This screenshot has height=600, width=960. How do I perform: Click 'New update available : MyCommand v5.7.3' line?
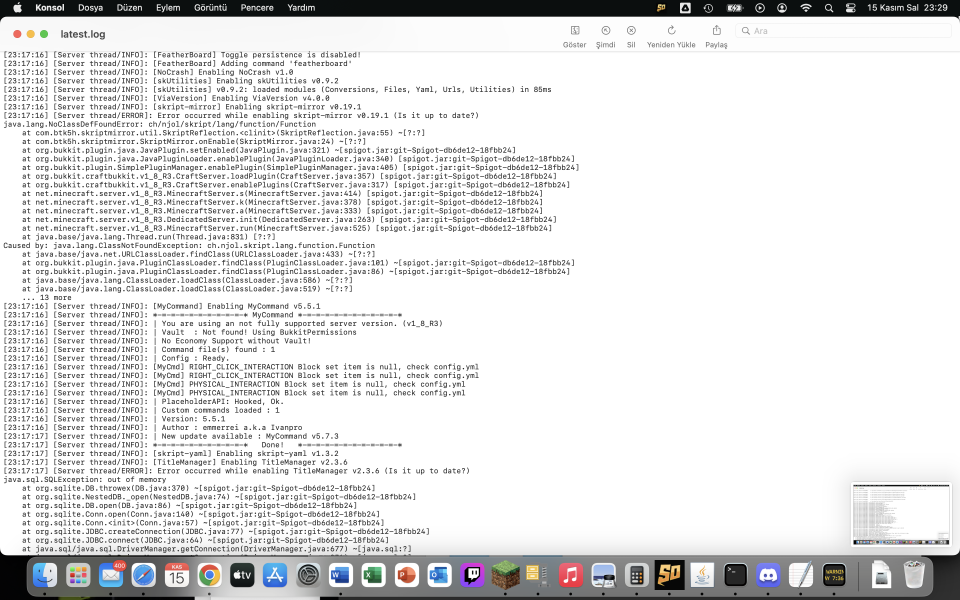coord(171,437)
